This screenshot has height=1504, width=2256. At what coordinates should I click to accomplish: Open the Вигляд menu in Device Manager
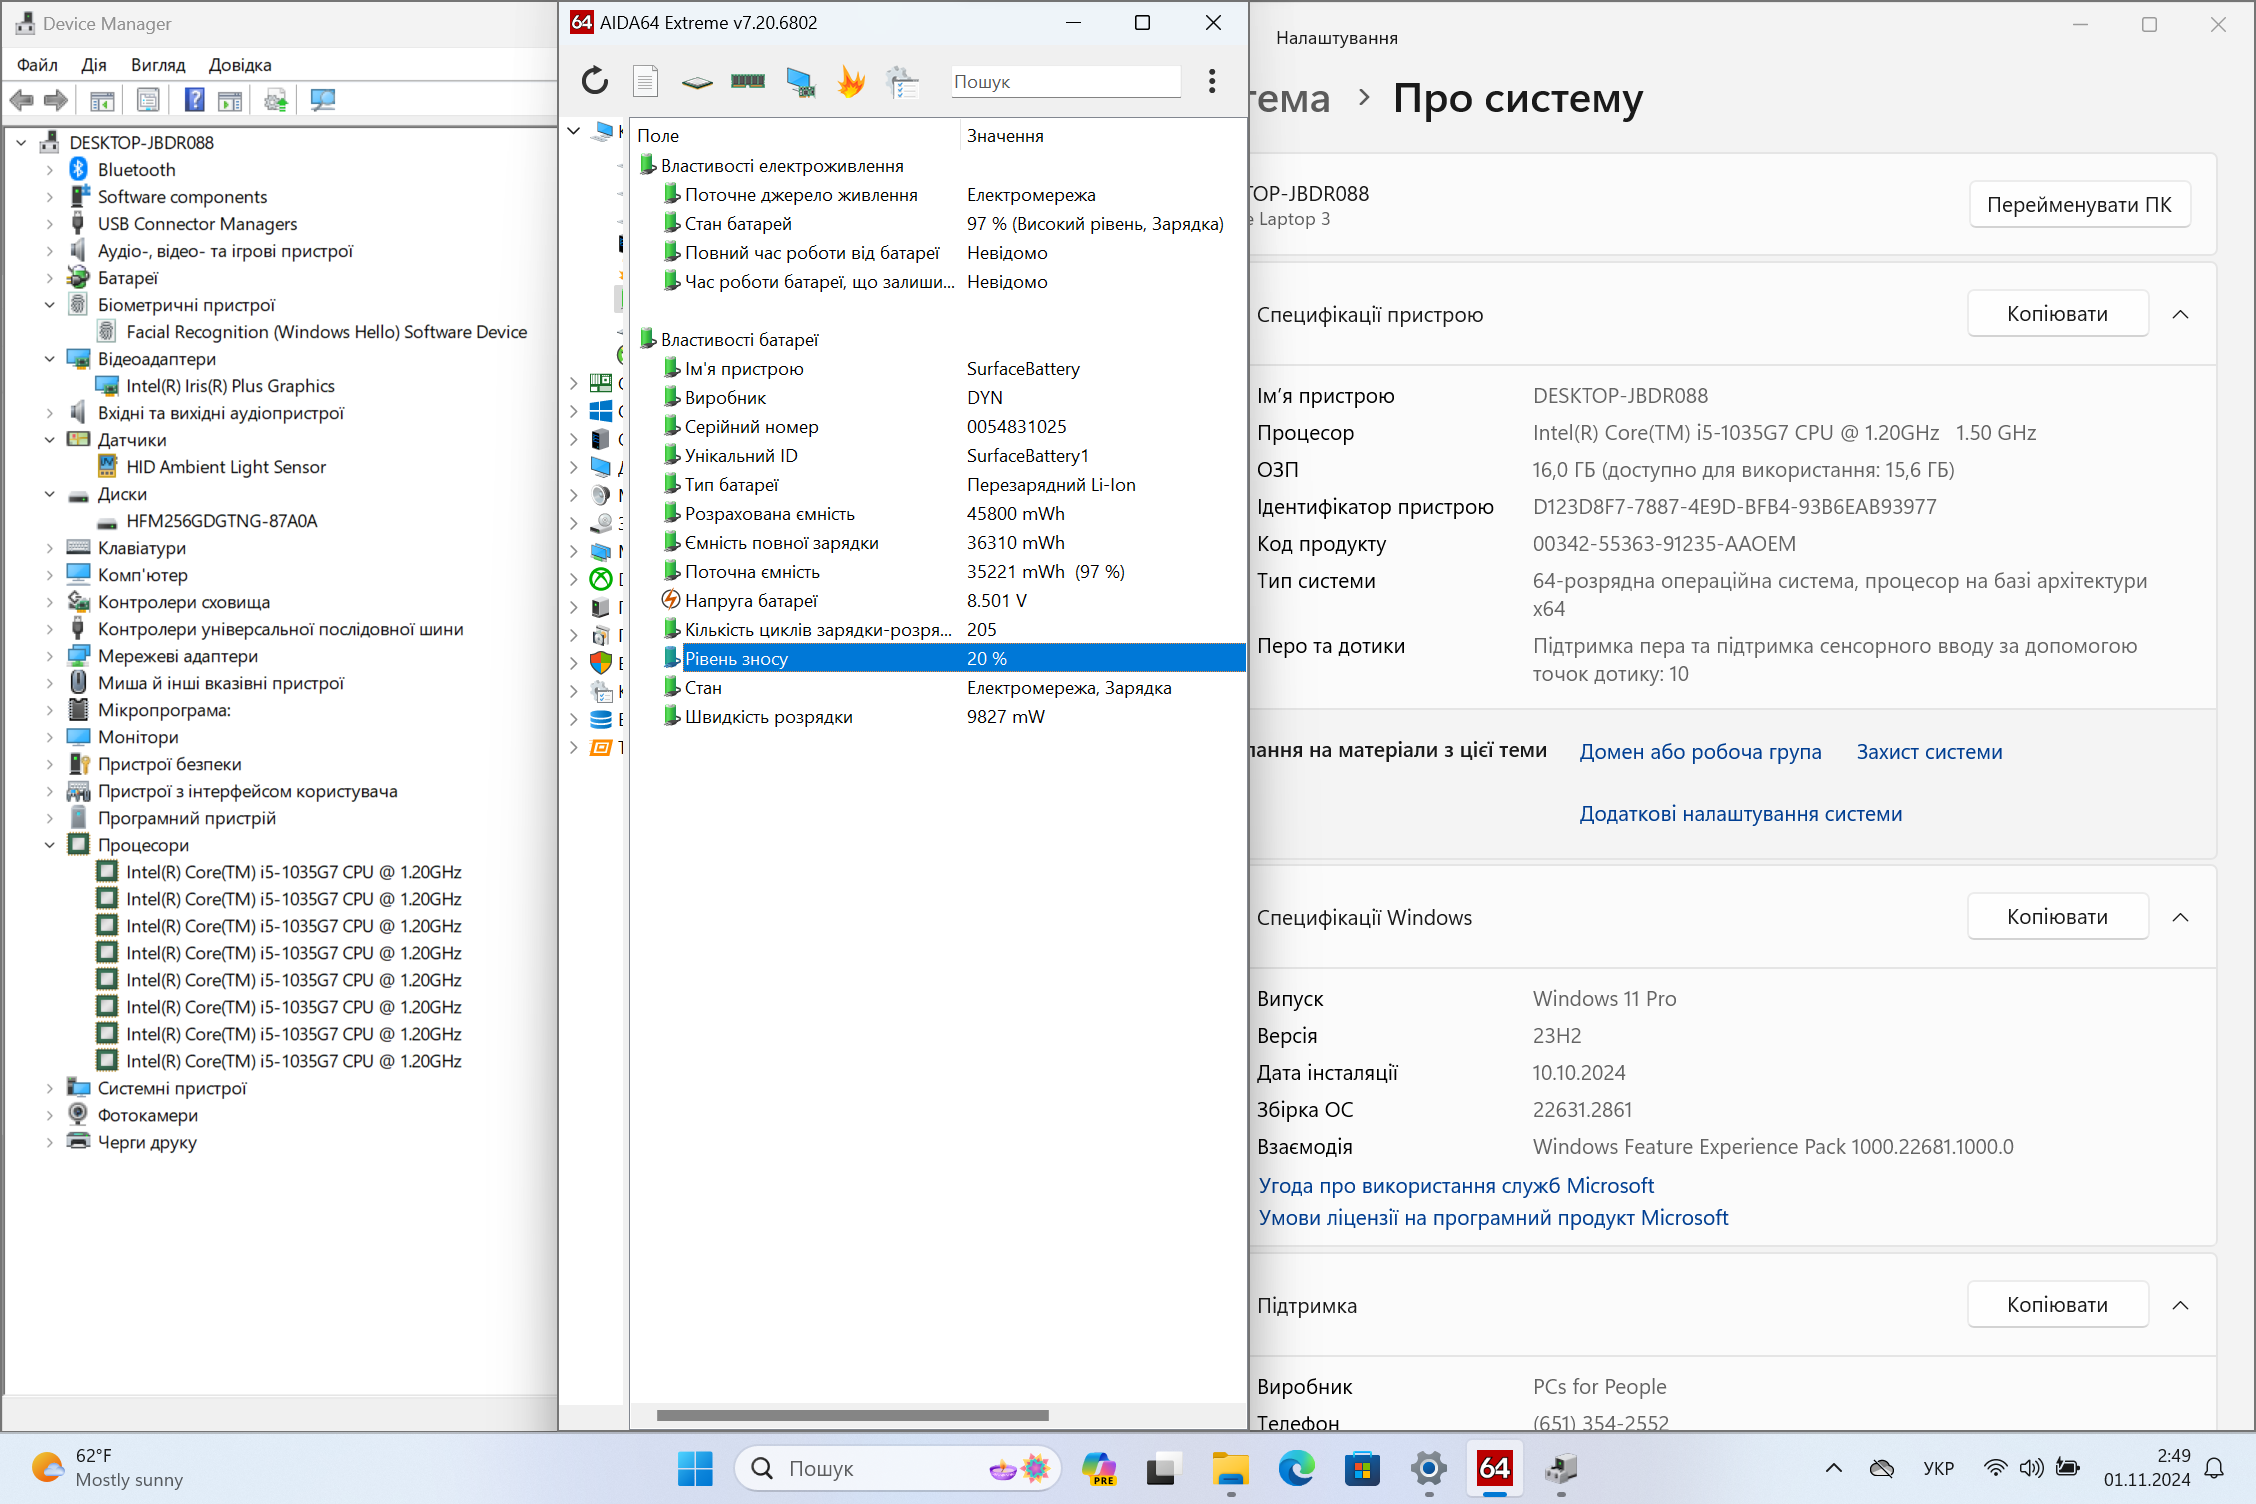click(158, 65)
